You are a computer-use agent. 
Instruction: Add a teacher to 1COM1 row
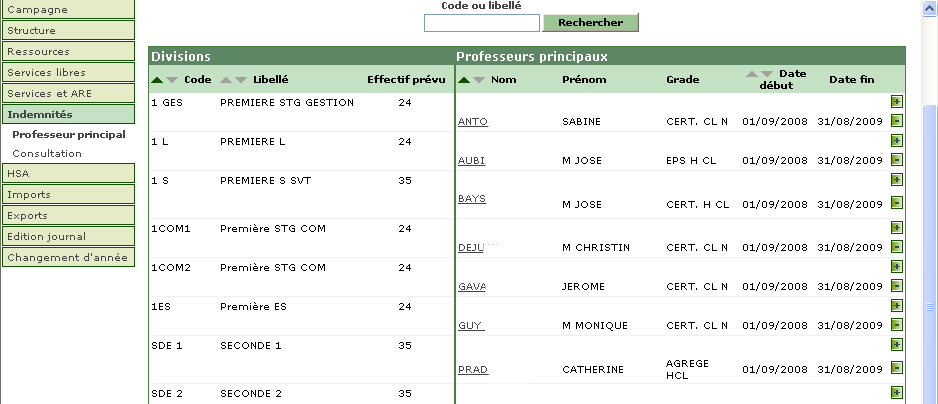[x=896, y=227]
